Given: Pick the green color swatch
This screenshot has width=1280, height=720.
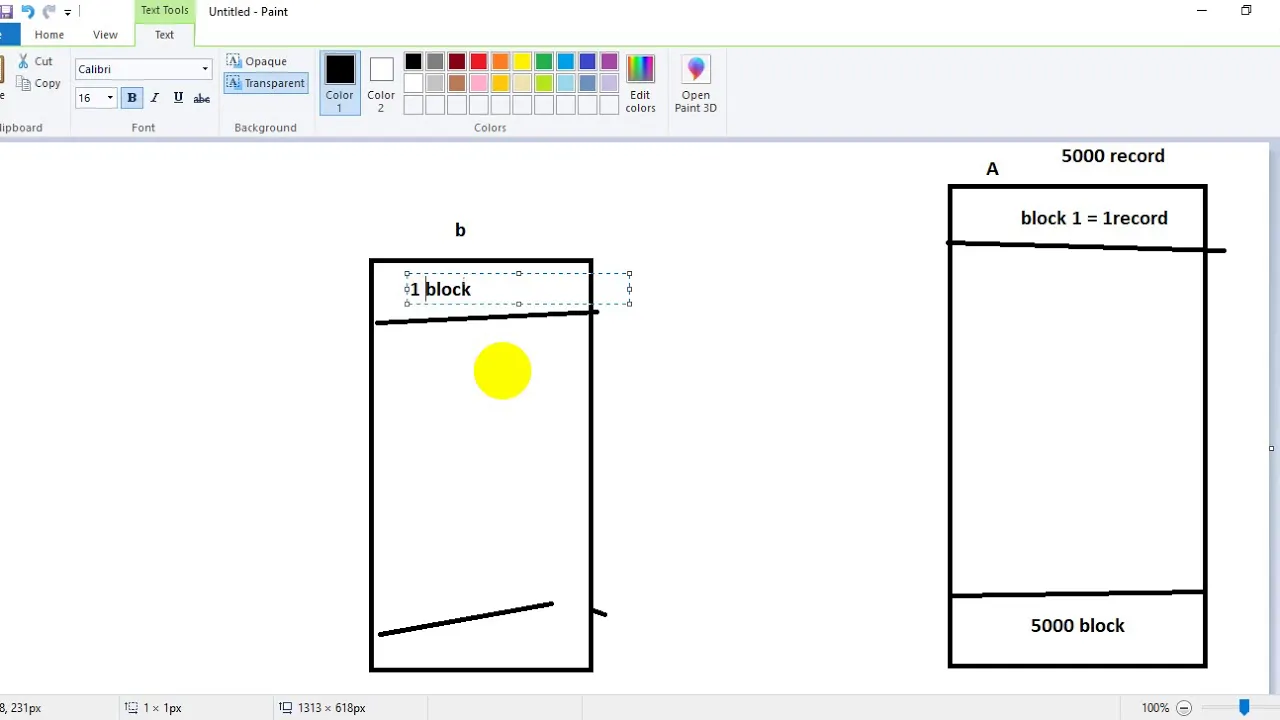Looking at the screenshot, I should pos(544,61).
